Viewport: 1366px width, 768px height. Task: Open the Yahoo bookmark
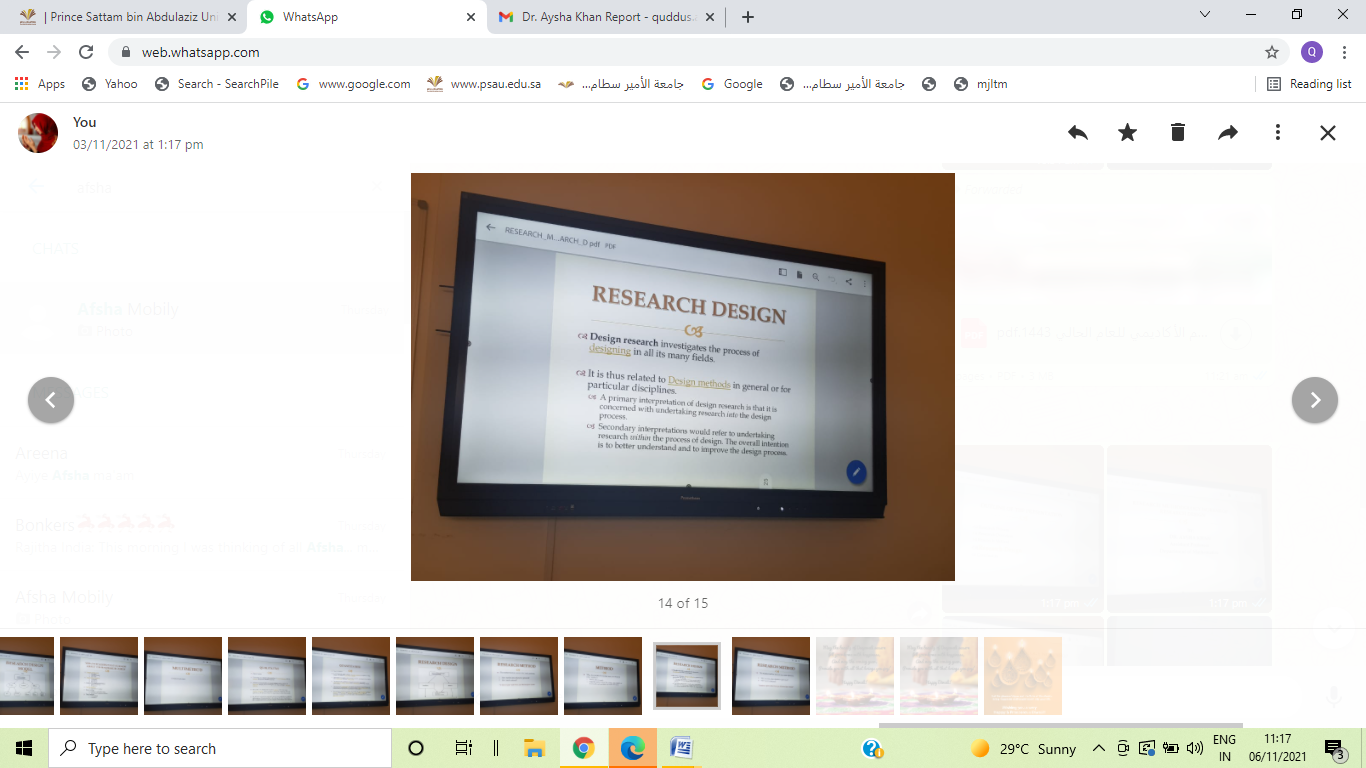(110, 84)
